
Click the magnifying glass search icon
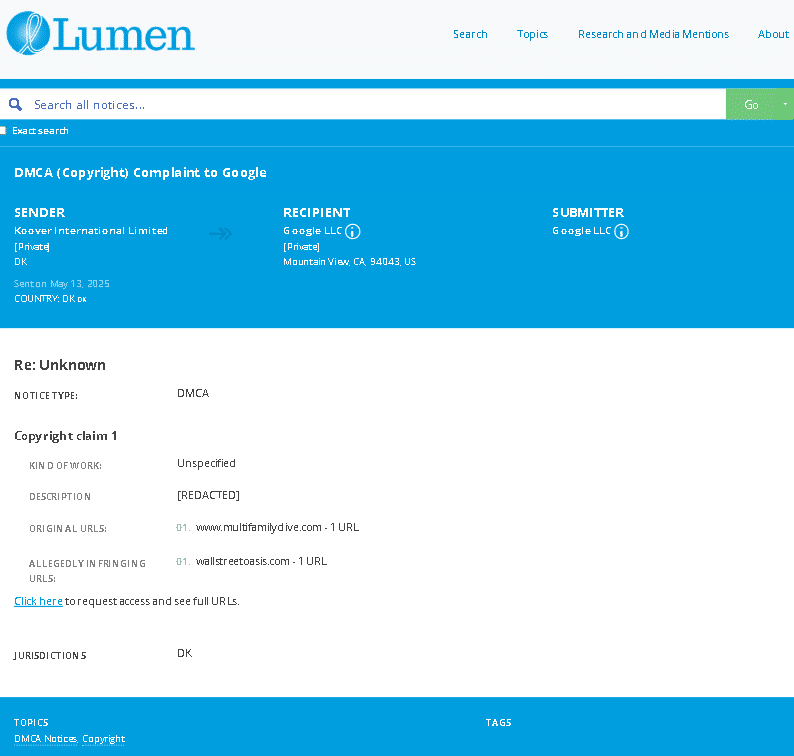[x=16, y=105]
